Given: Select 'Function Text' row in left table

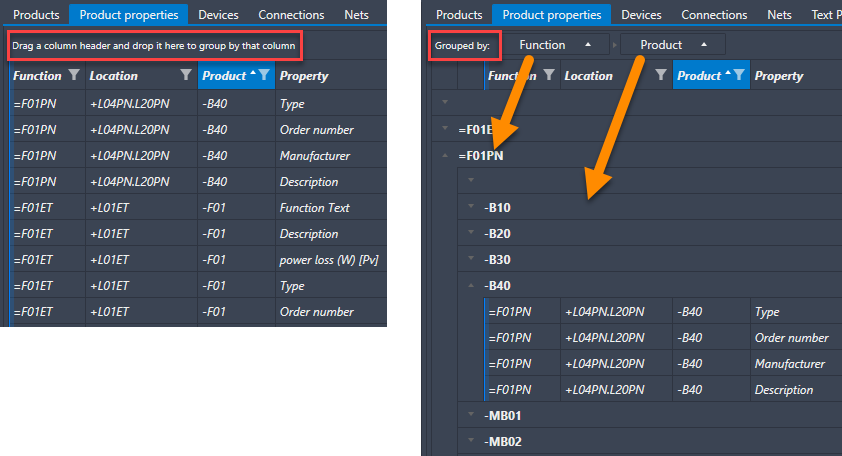Looking at the screenshot, I should click(x=315, y=208).
